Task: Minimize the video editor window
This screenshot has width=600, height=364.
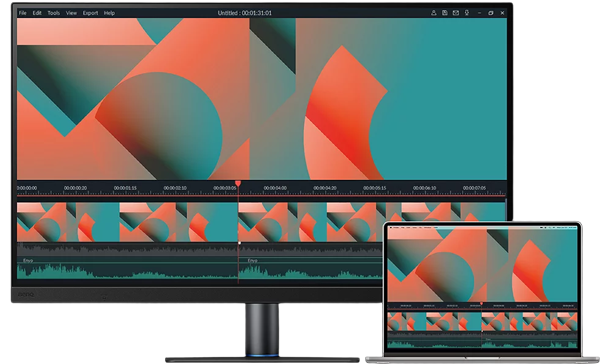Action: point(479,13)
